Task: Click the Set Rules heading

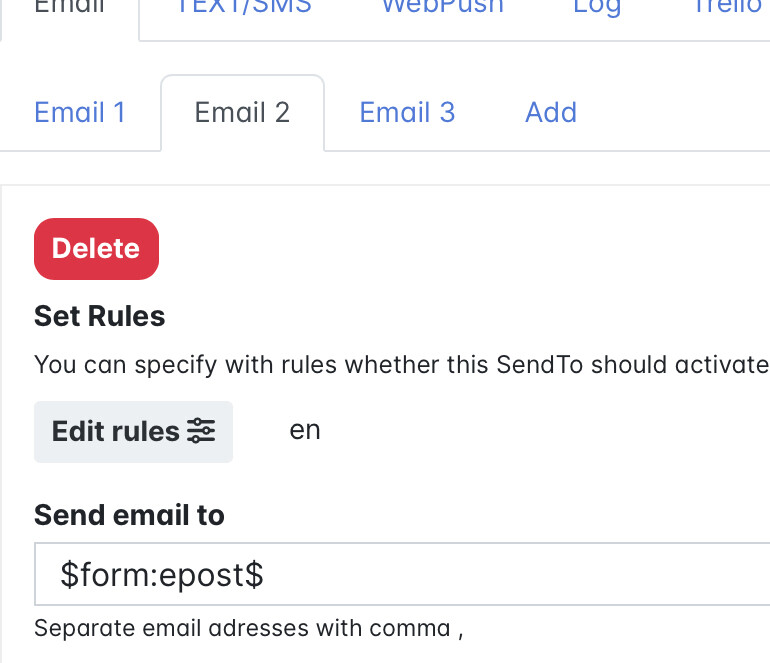Action: pyautogui.click(x=99, y=317)
